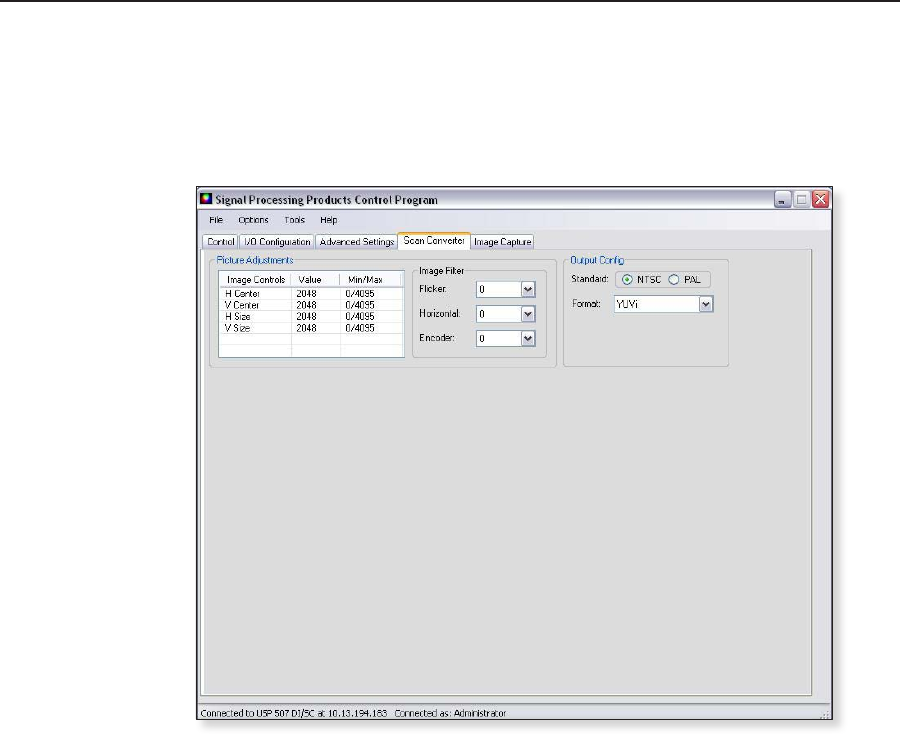Switch to the I/O Configuration tab
The image size is (900, 736).
(x=276, y=242)
